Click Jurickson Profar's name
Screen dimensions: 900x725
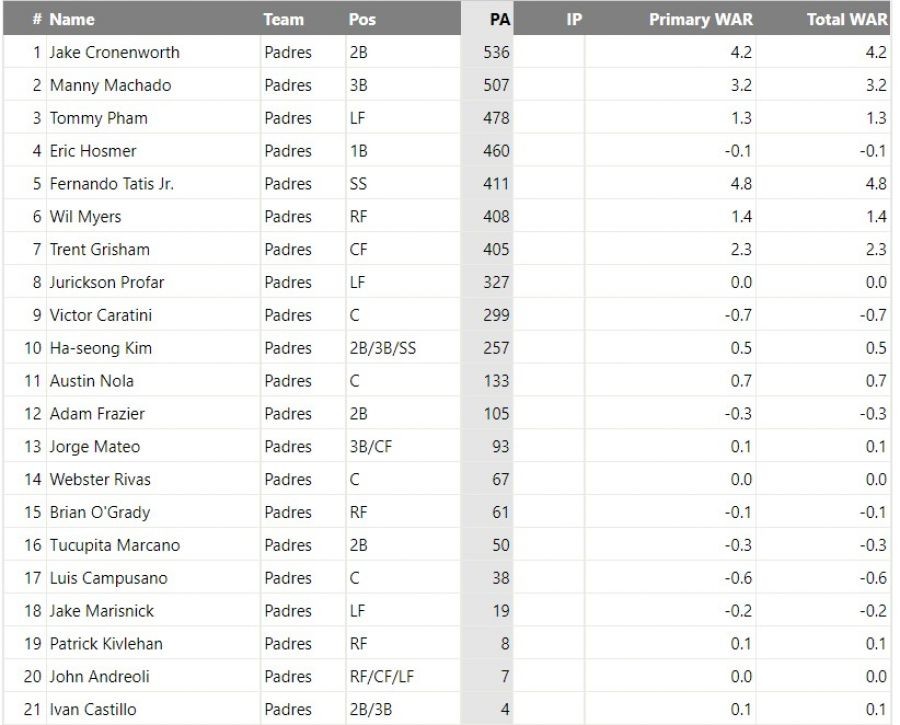coord(107,282)
